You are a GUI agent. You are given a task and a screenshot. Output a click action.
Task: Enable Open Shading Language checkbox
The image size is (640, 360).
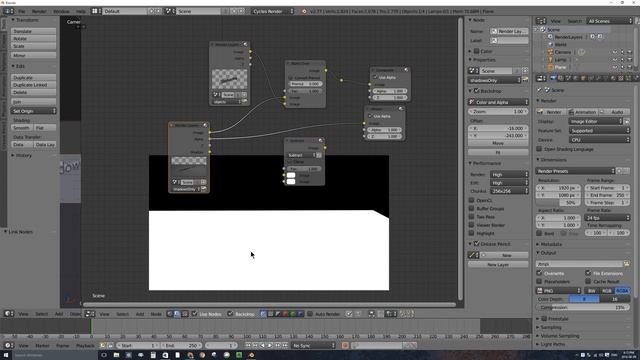pos(539,149)
